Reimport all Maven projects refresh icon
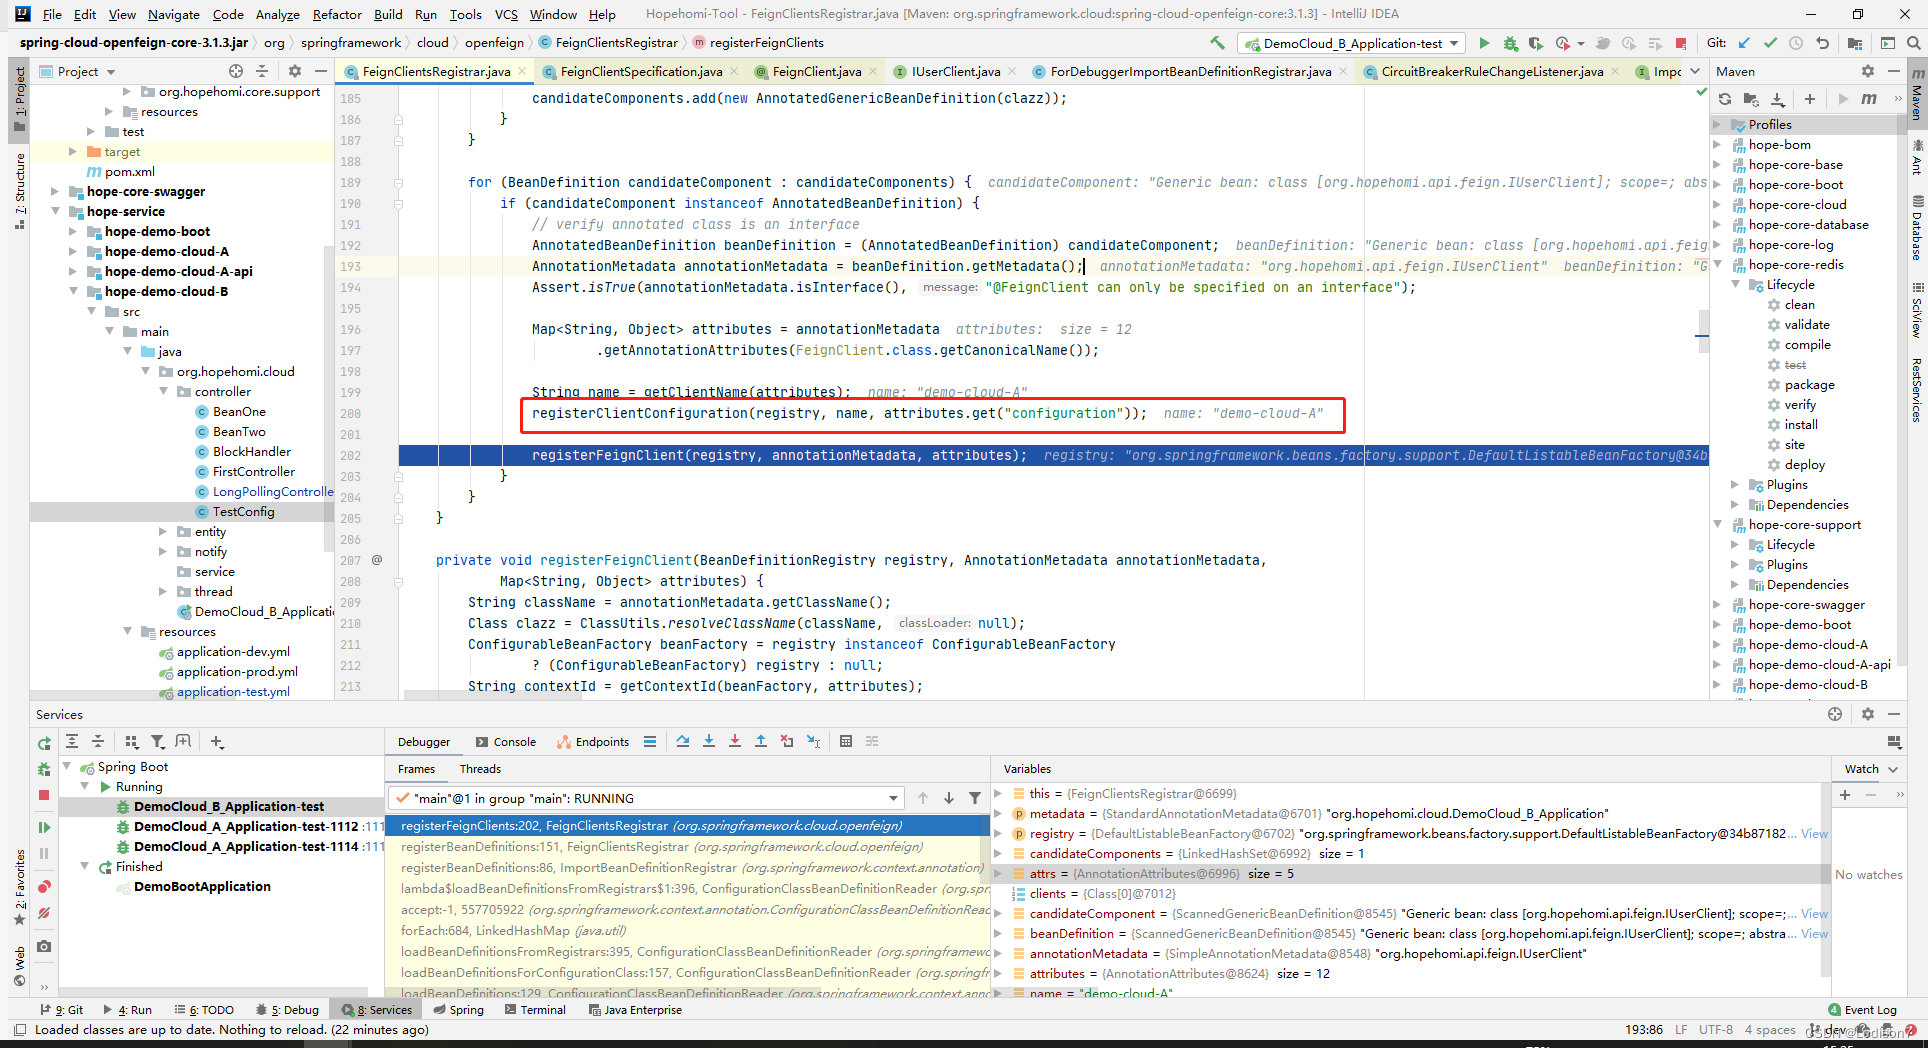Screen dimensions: 1928x1048 (1725, 99)
